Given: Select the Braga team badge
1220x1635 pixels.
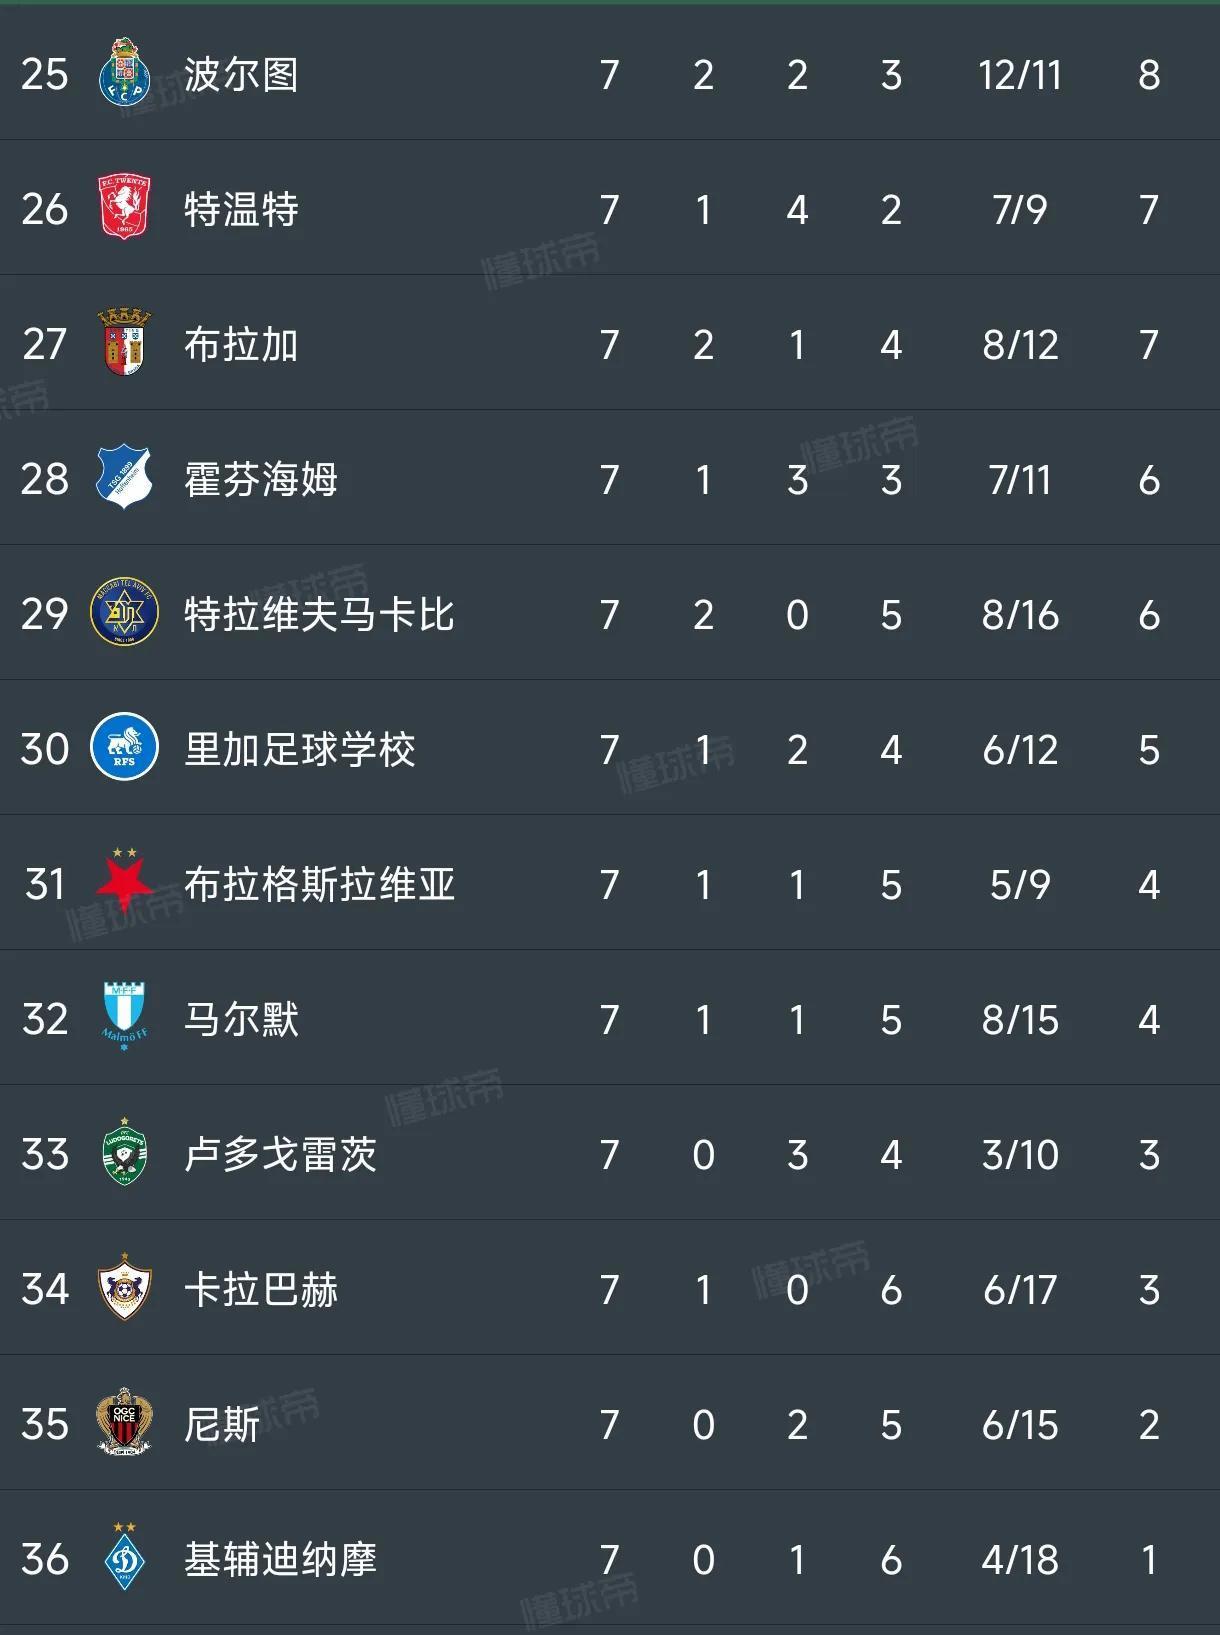Looking at the screenshot, I should click(x=124, y=343).
